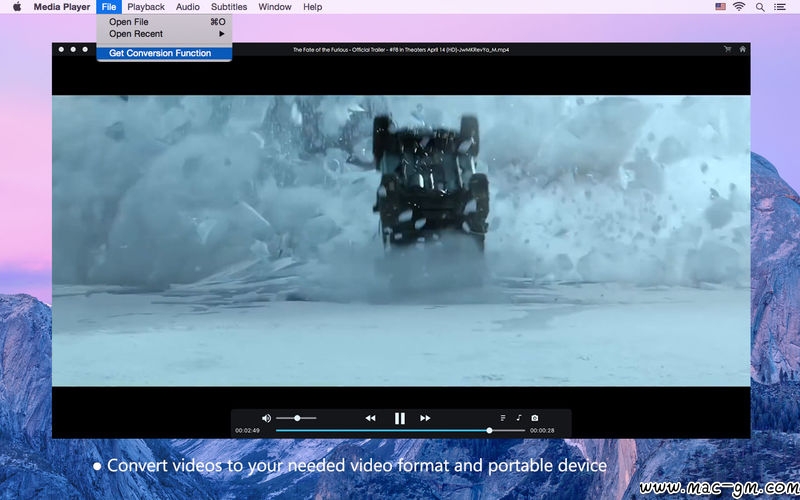Open the Playback menu
The image size is (800, 500).
(x=146, y=7)
